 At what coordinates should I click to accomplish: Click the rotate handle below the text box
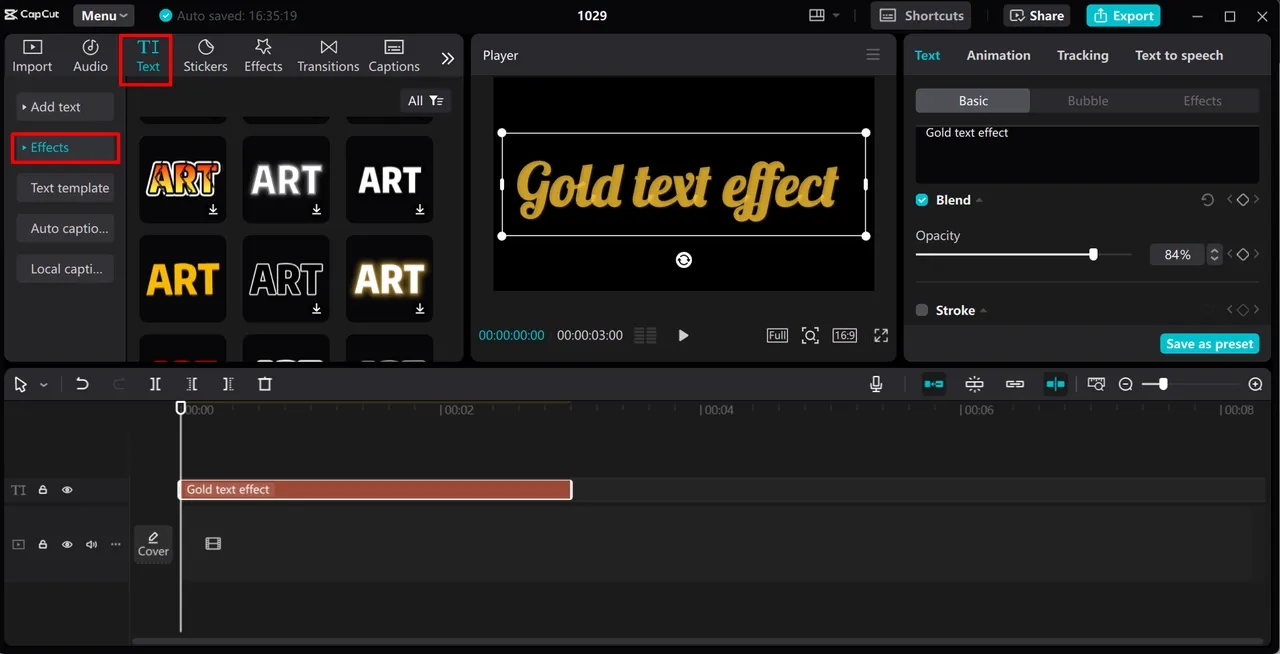(x=684, y=260)
